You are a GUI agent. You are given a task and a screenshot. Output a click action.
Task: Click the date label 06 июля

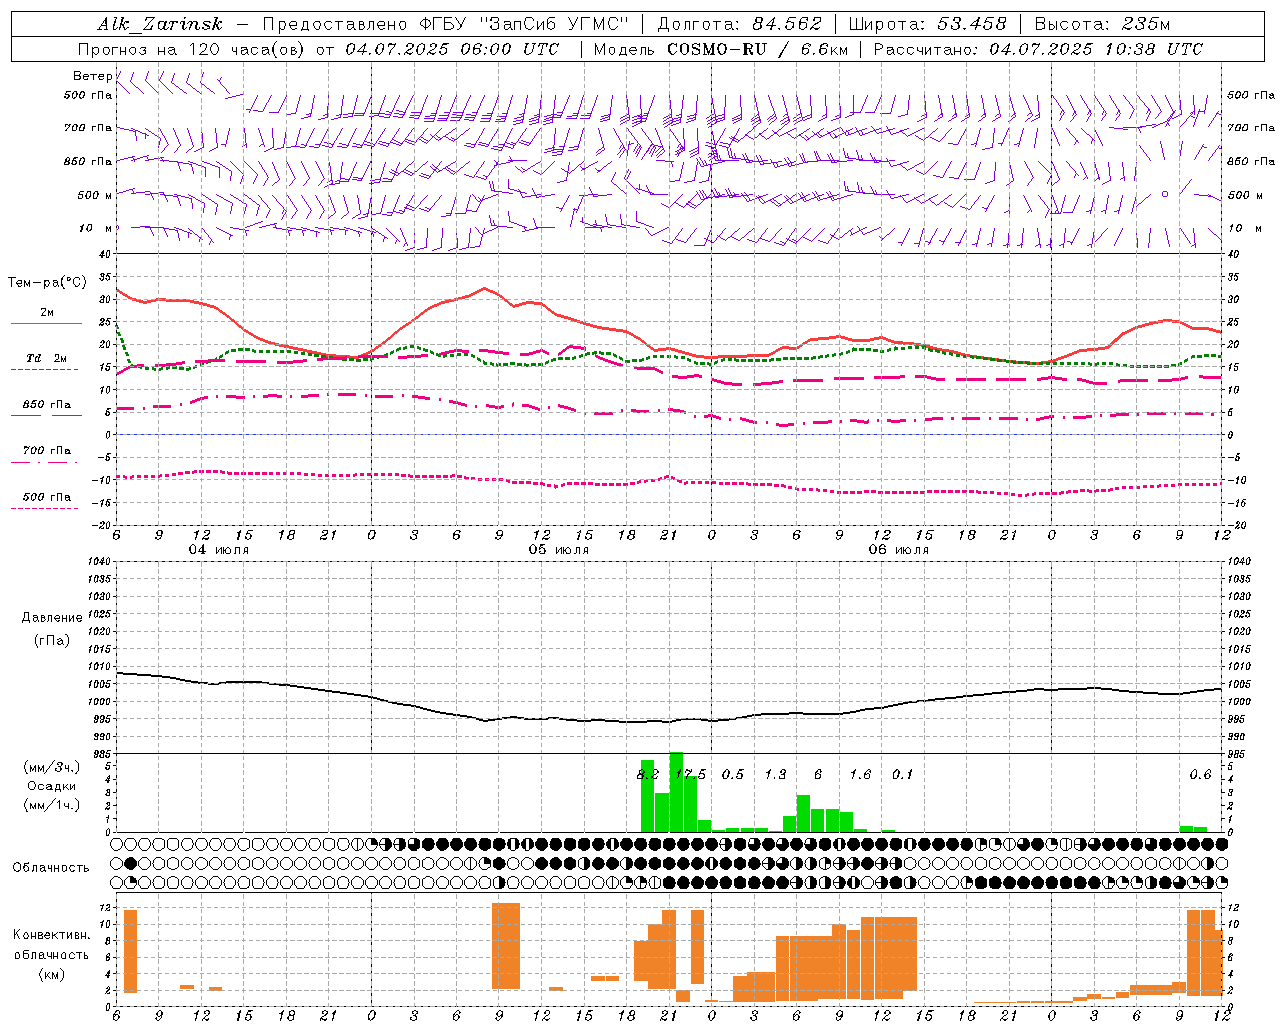899,550
